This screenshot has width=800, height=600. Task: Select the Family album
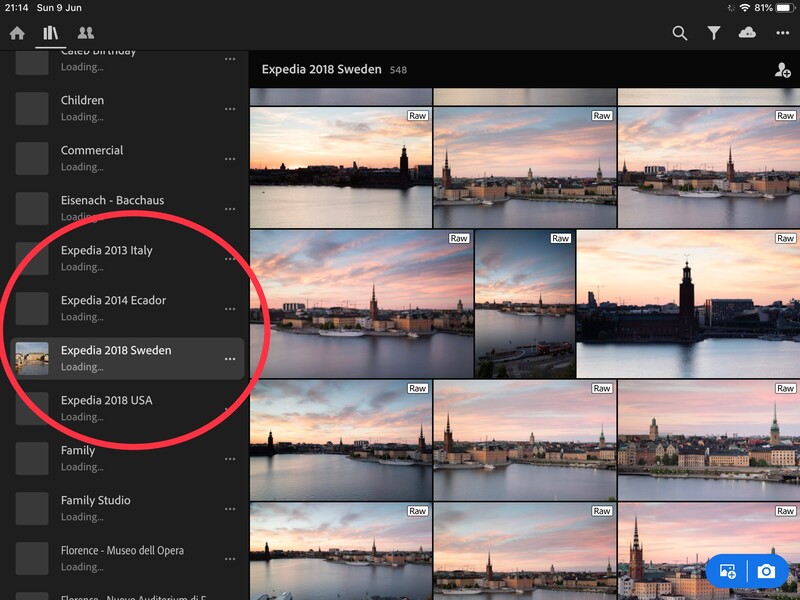click(x=127, y=458)
